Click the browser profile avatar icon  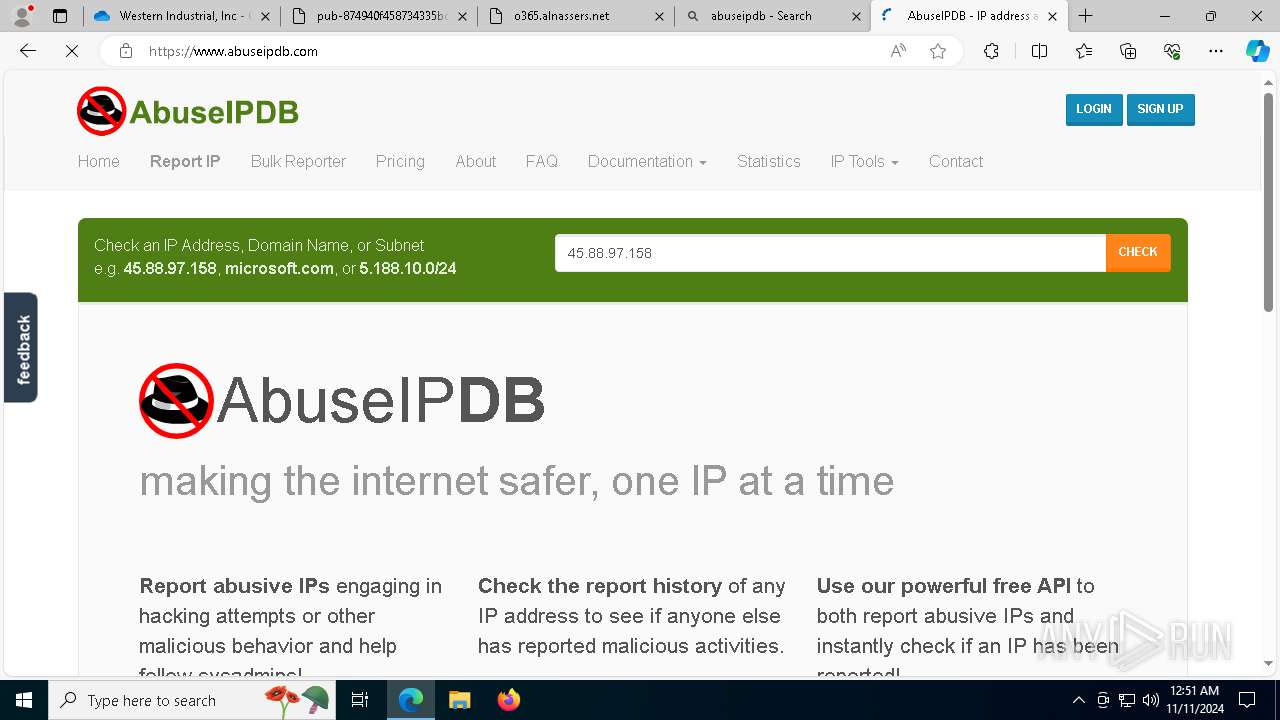(x=22, y=16)
